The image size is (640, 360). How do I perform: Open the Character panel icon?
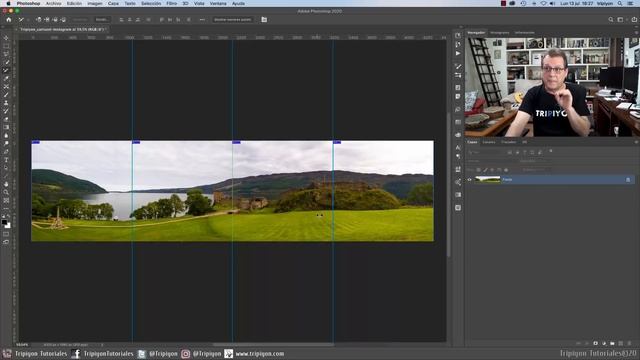(x=458, y=147)
